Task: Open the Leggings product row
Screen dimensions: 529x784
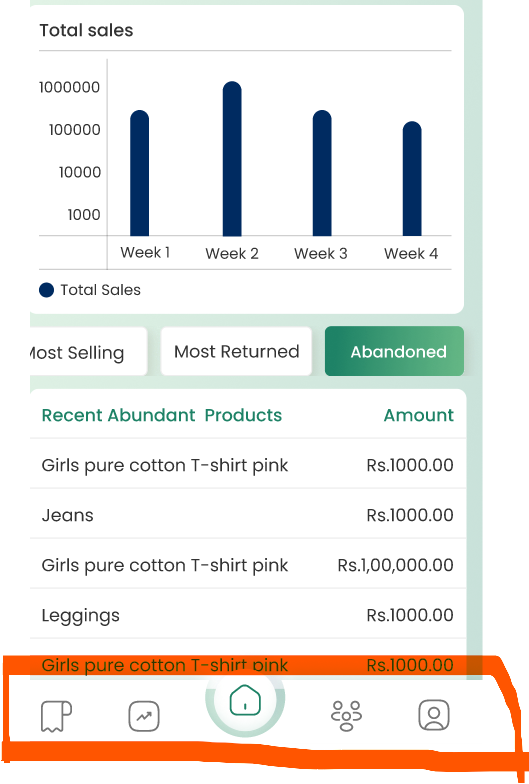Action: 248,615
